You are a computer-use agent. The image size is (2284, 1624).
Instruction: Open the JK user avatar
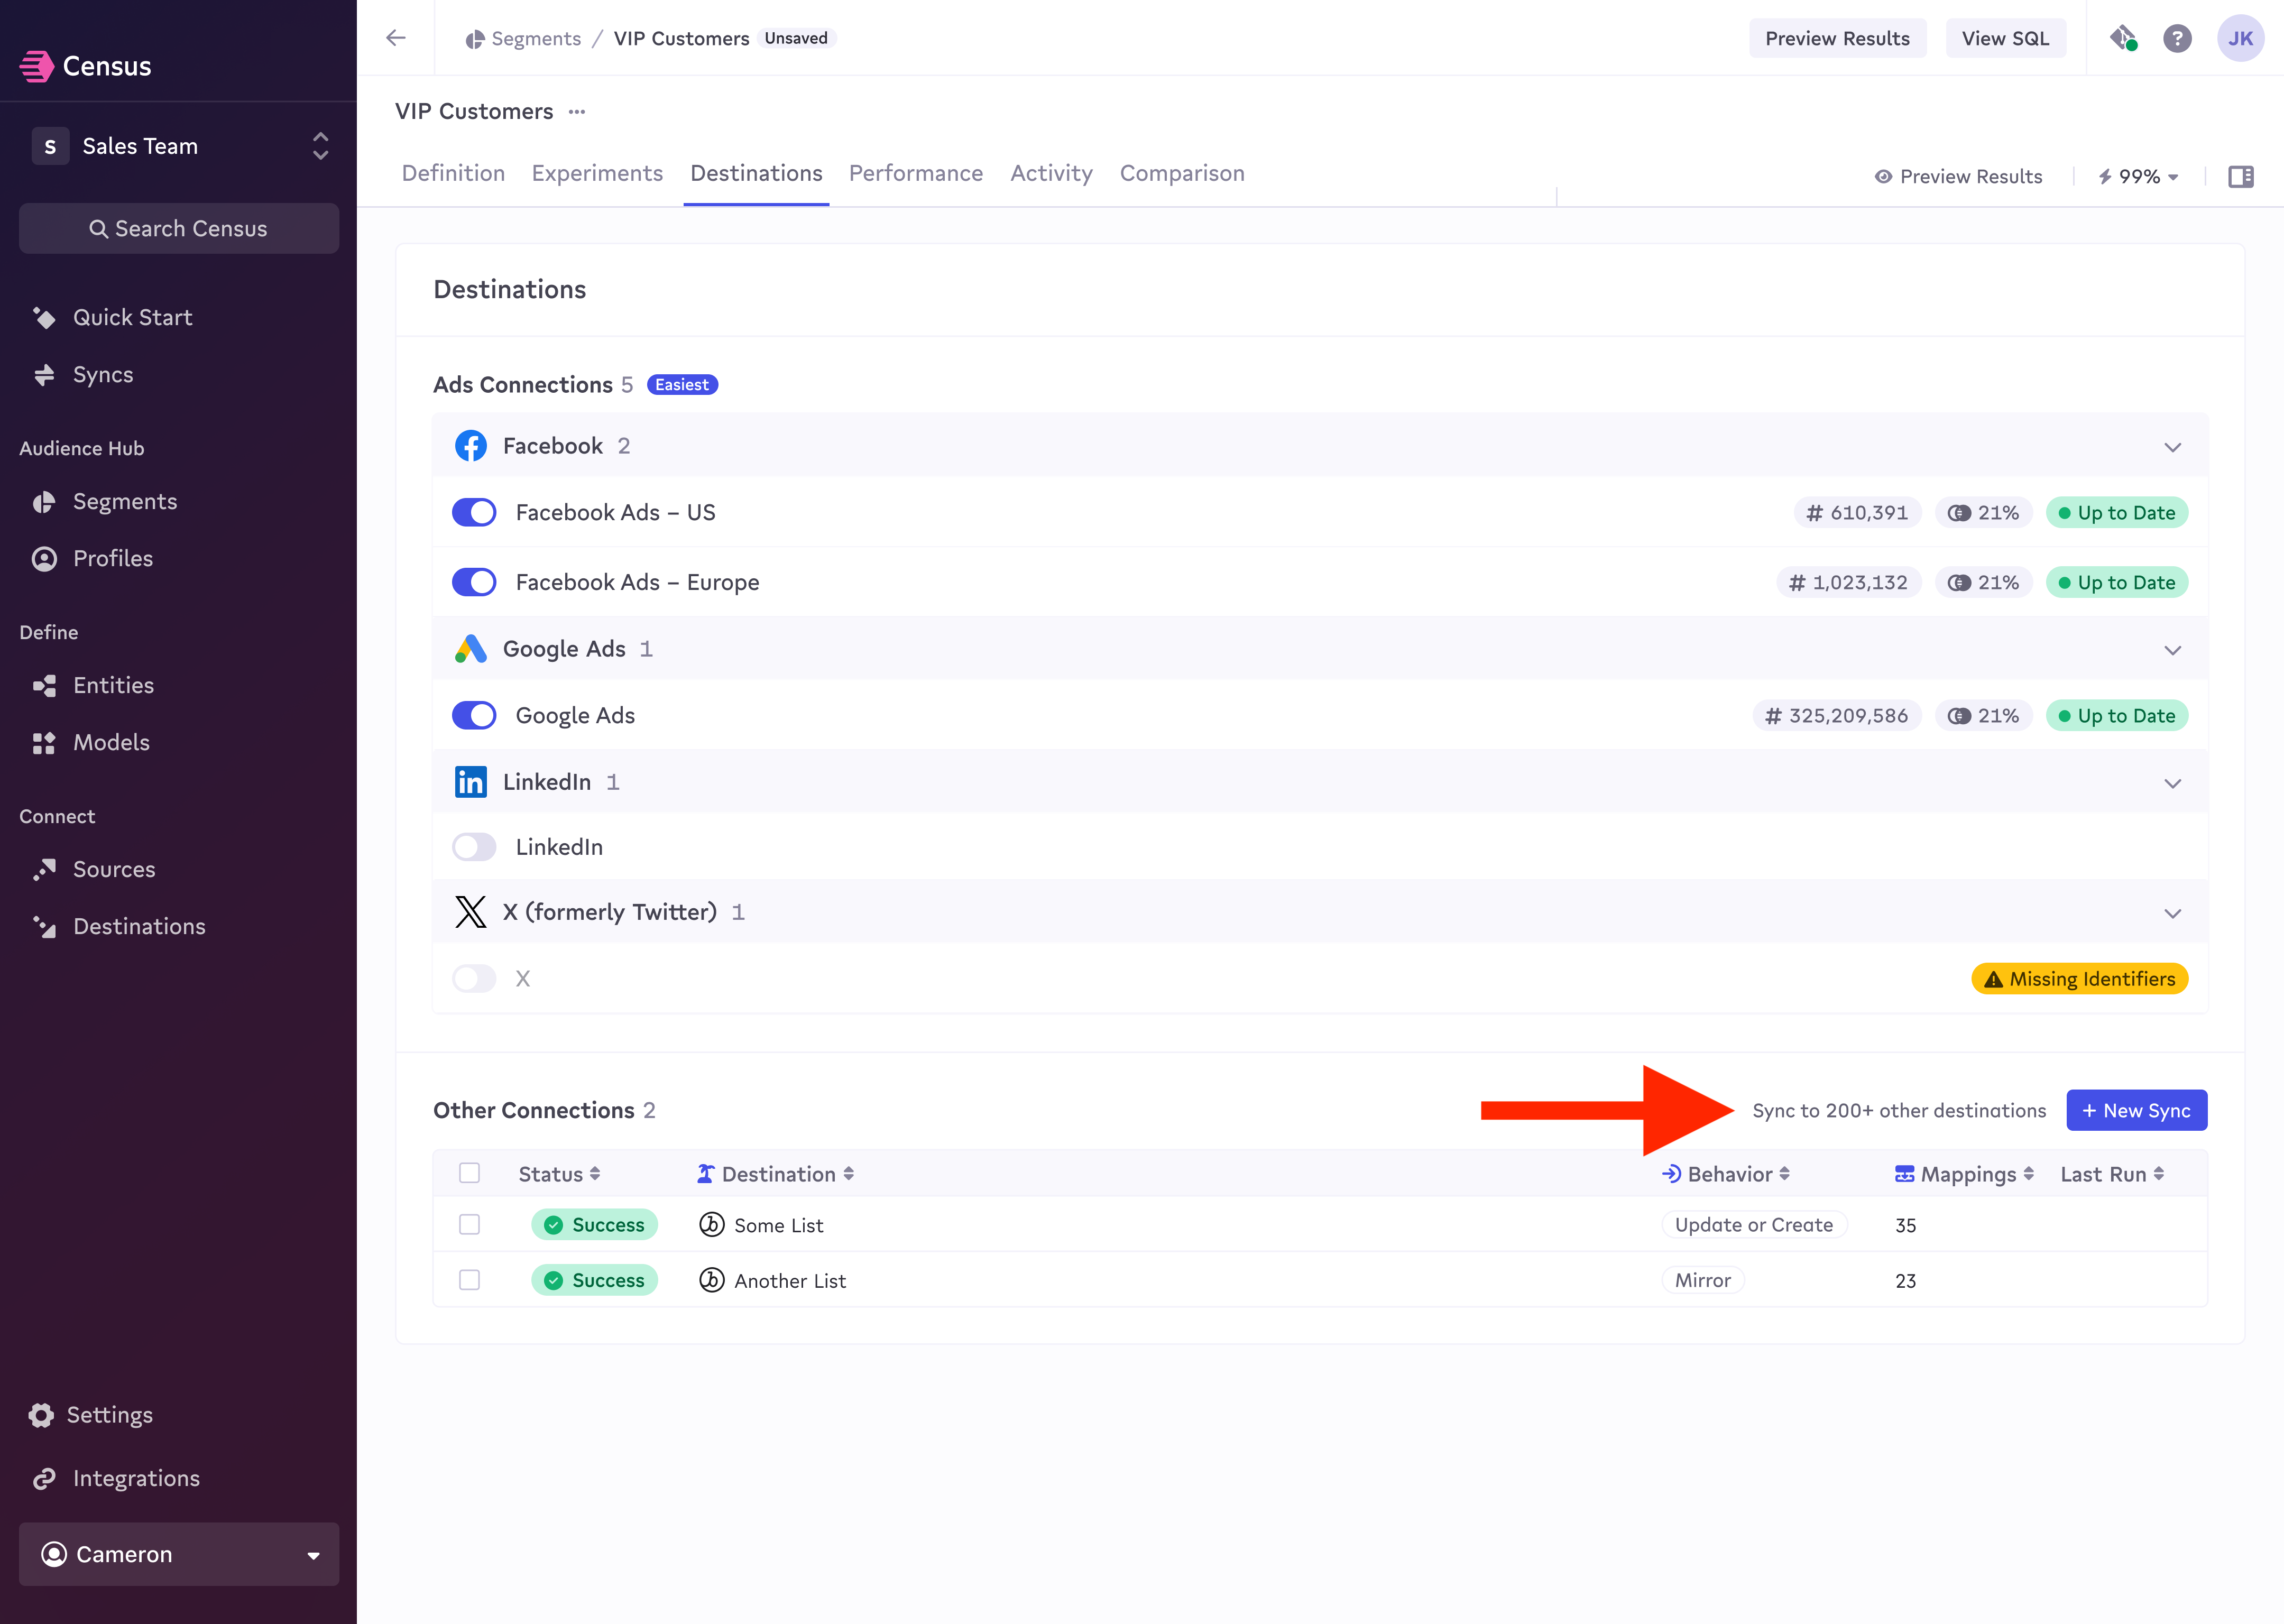pyautogui.click(x=2240, y=38)
